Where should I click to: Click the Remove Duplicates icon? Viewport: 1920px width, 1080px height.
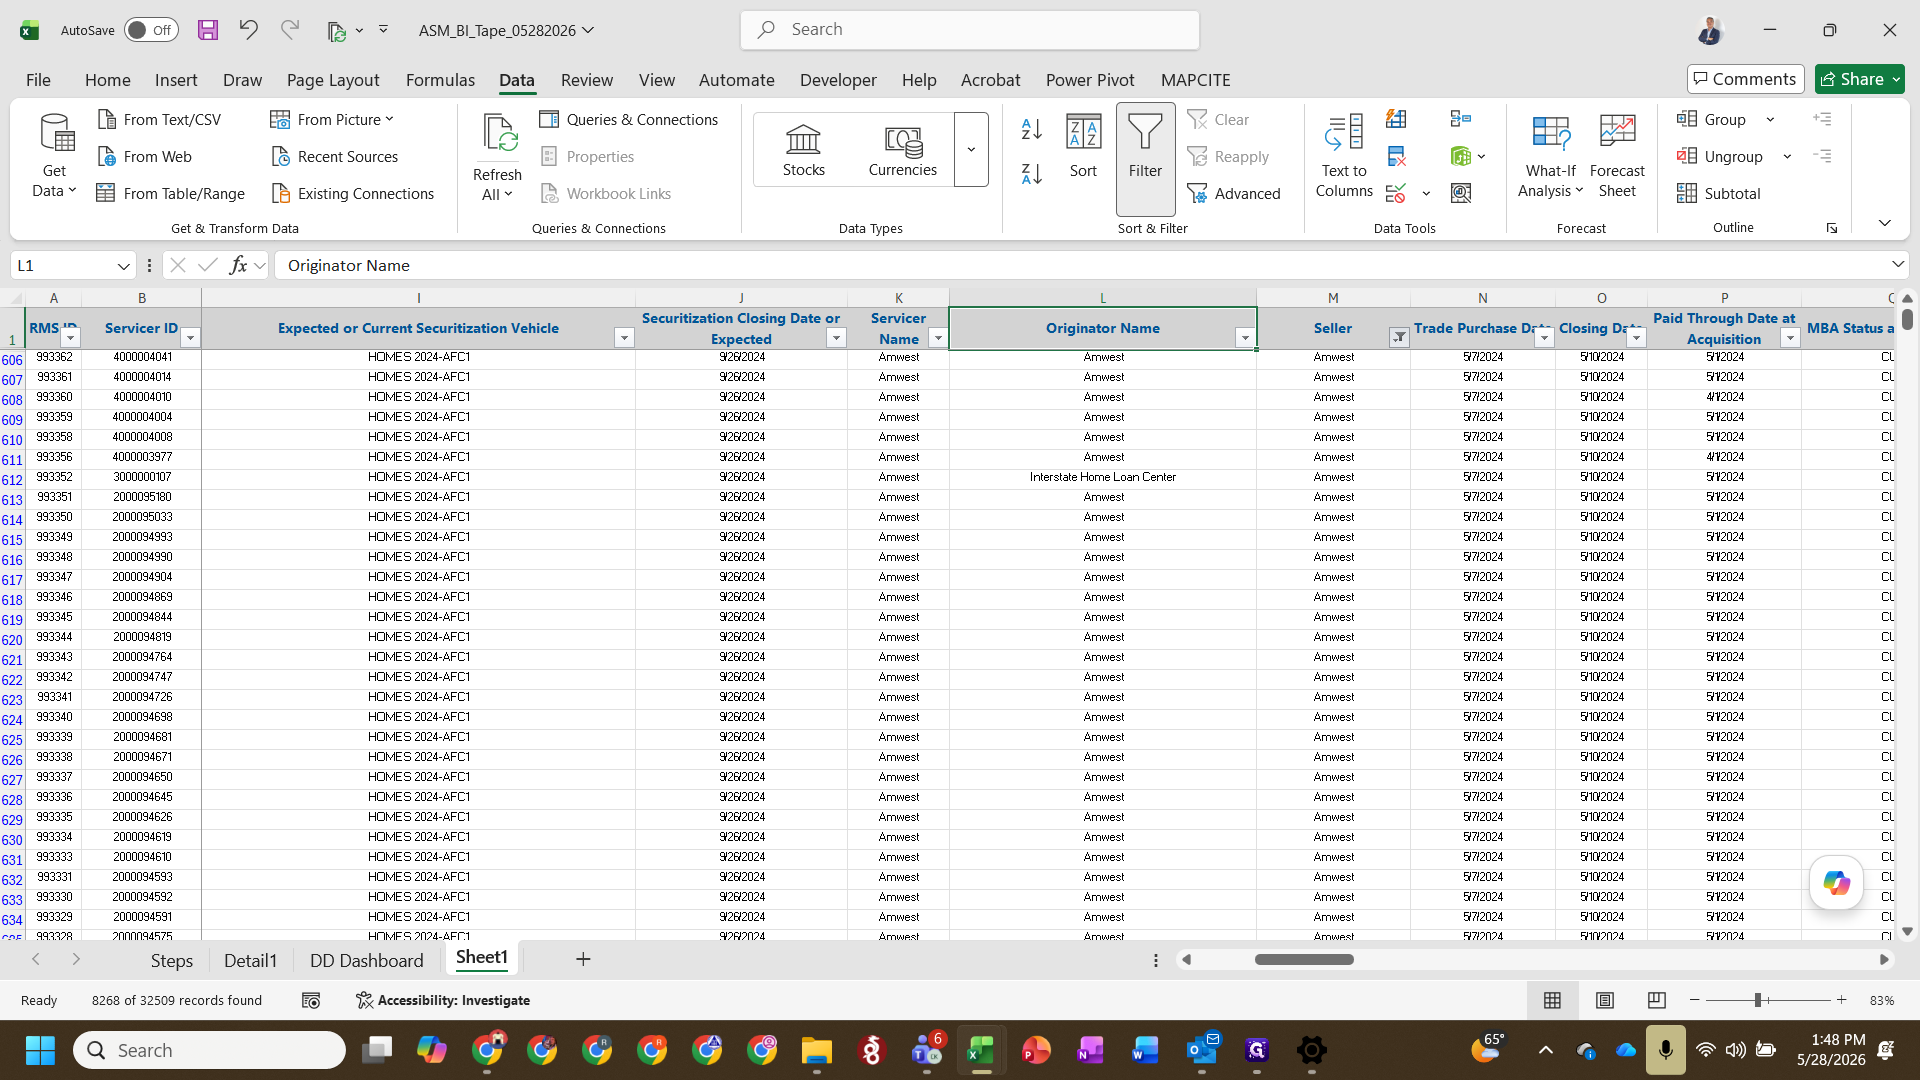tap(1396, 156)
